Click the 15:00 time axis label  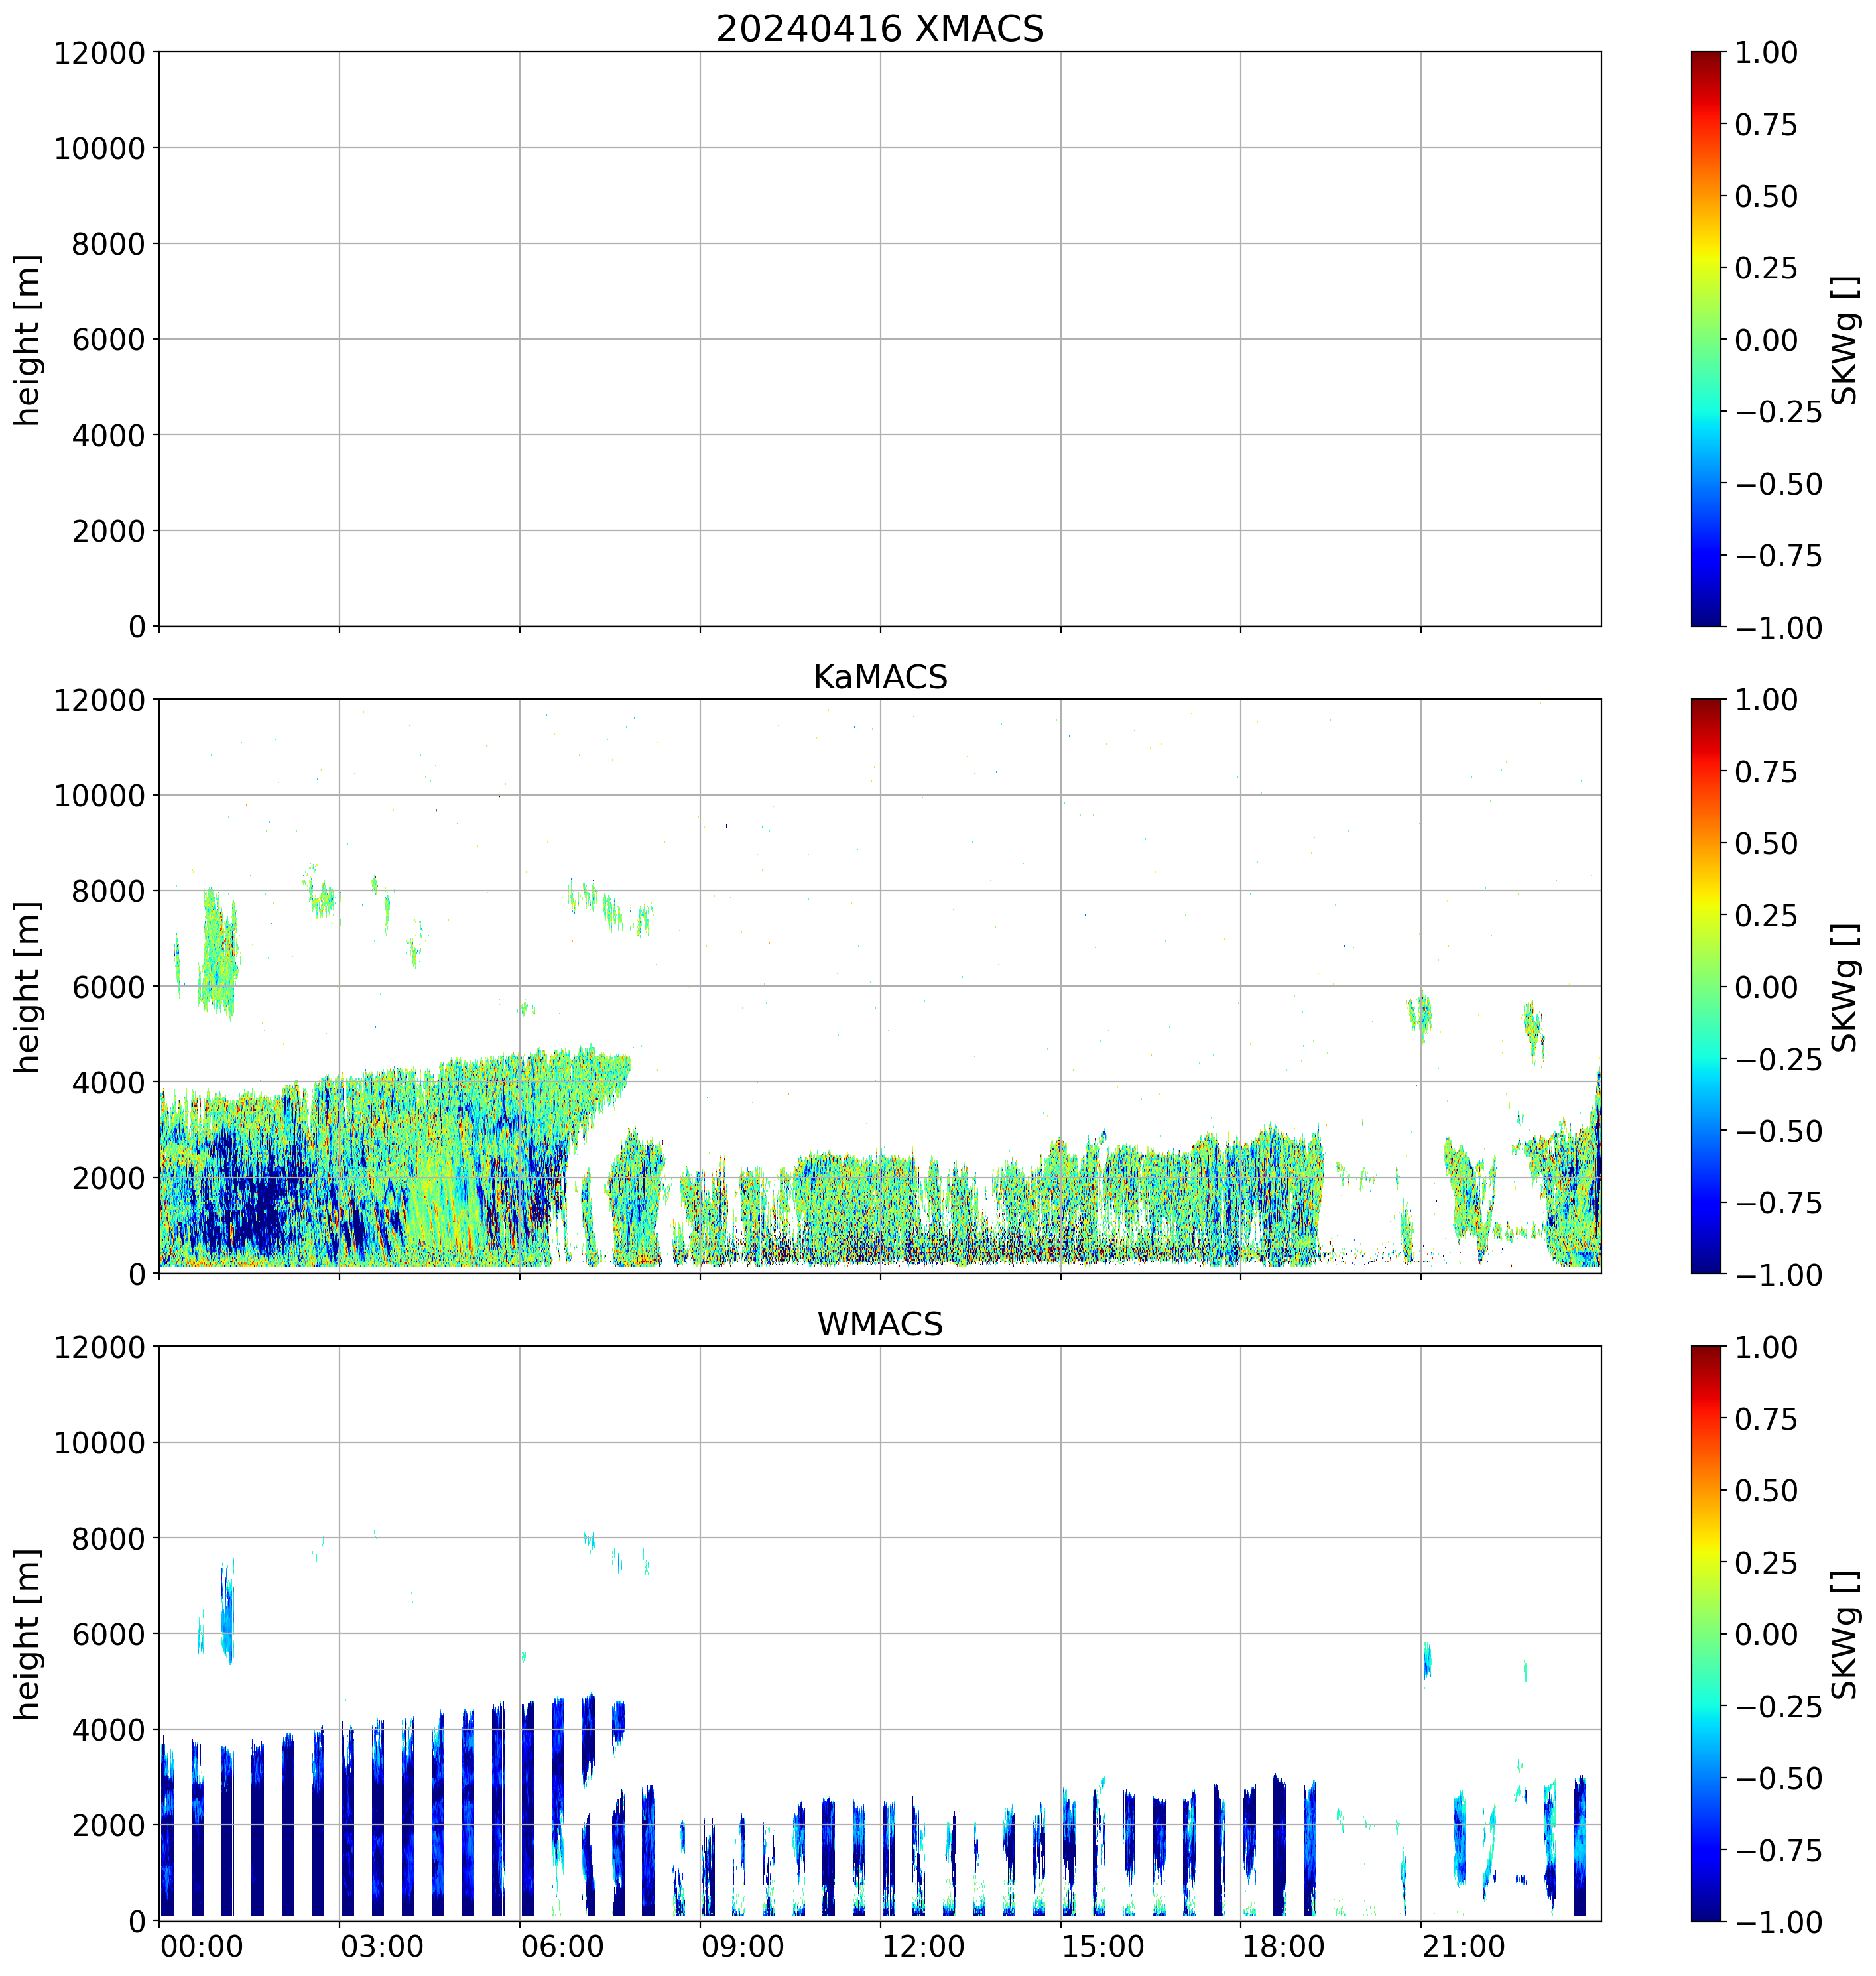coord(1103,1947)
